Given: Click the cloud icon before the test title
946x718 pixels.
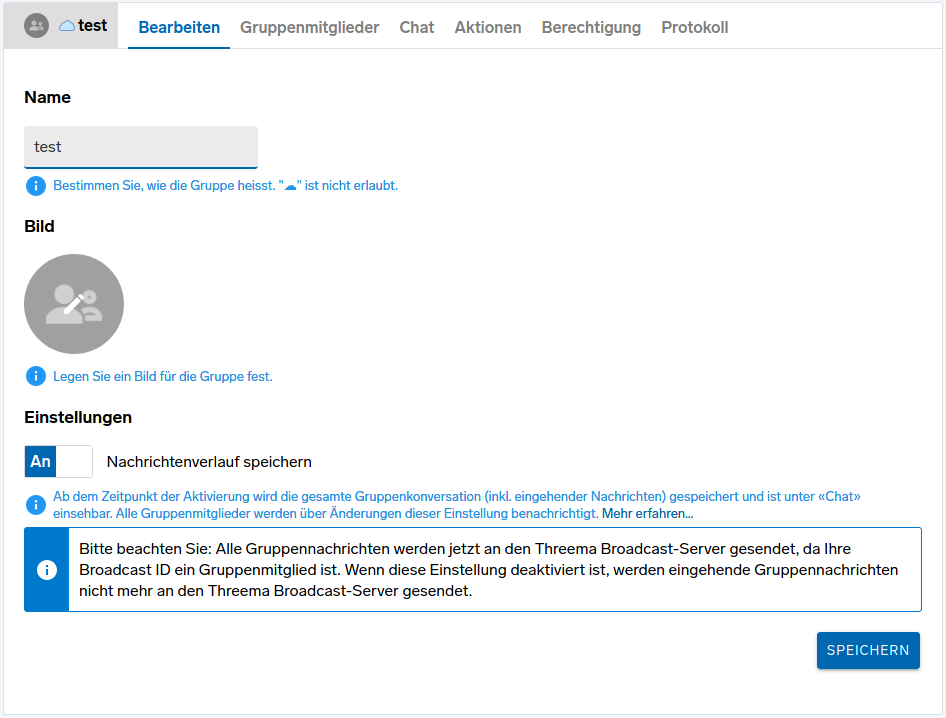Looking at the screenshot, I should click(67, 25).
